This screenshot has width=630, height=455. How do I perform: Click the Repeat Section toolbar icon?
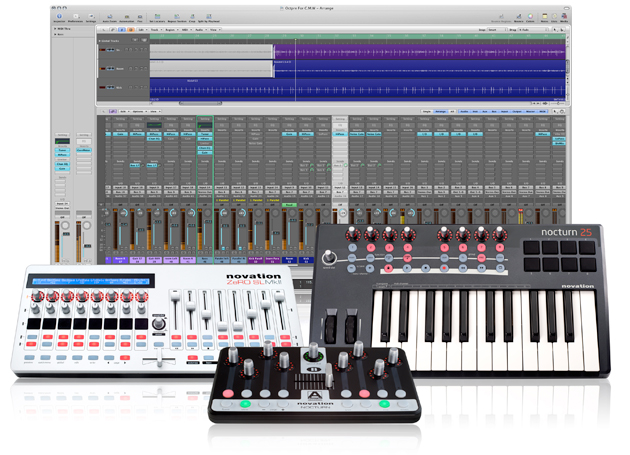coord(177,18)
